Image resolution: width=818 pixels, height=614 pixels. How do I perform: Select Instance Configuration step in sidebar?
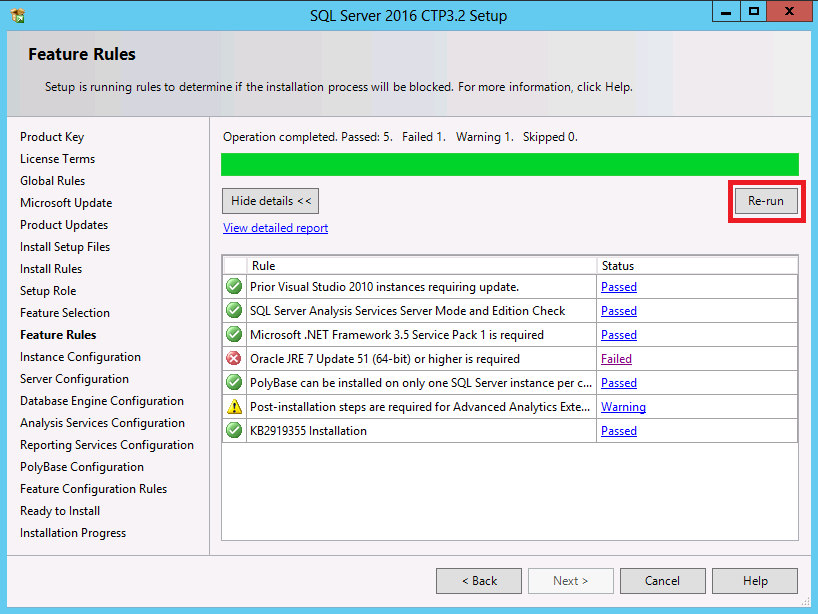(x=80, y=357)
